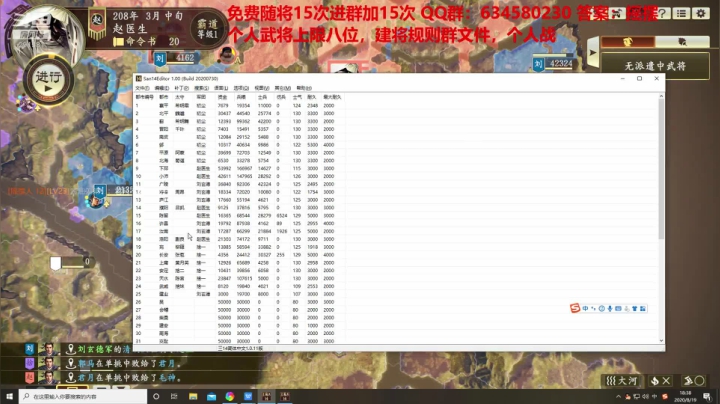
Task: Sort by the 资金 column header
Action: [x=222, y=97]
